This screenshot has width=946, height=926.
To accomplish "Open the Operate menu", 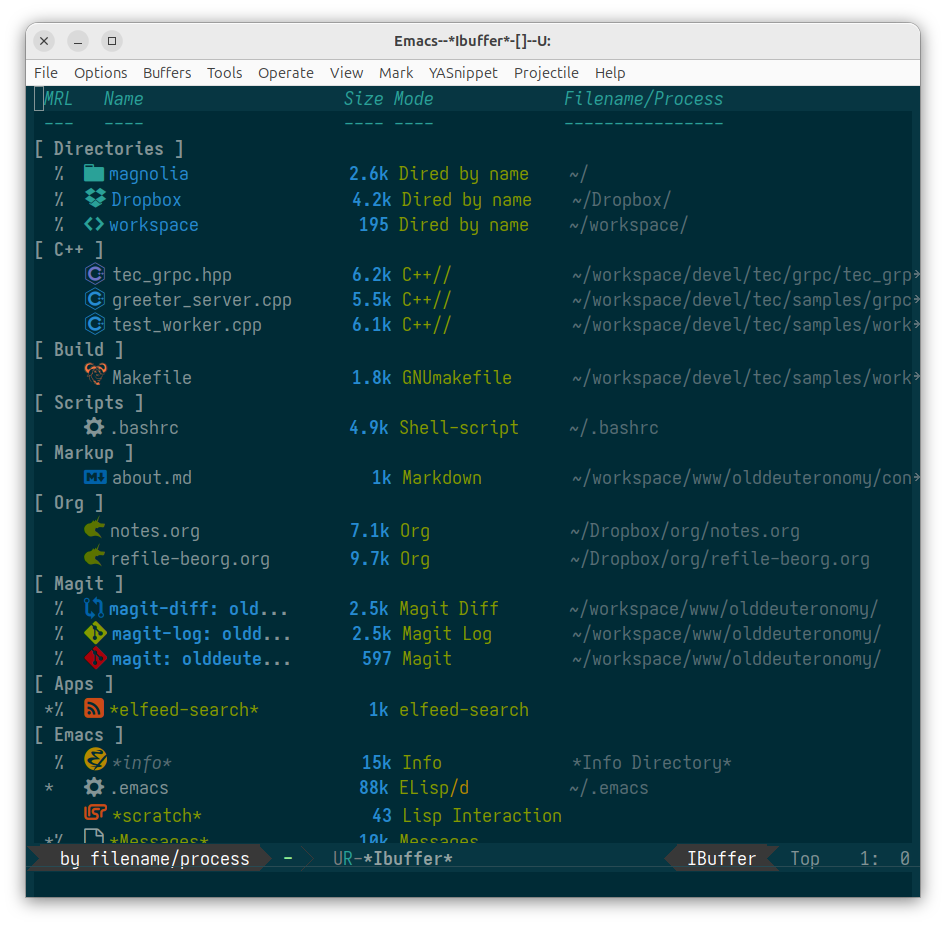I will tap(286, 73).
